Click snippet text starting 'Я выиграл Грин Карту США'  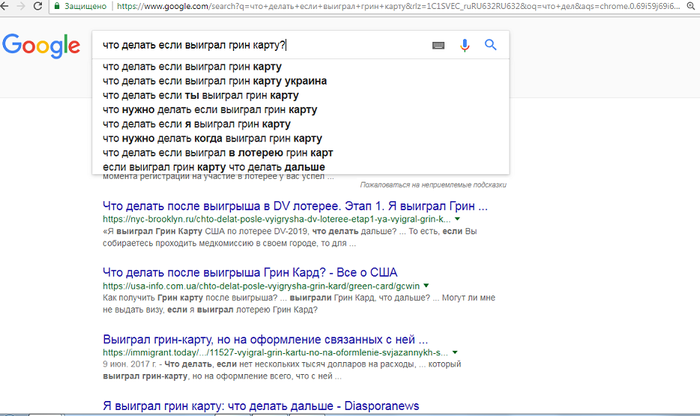pyautogui.click(x=290, y=237)
